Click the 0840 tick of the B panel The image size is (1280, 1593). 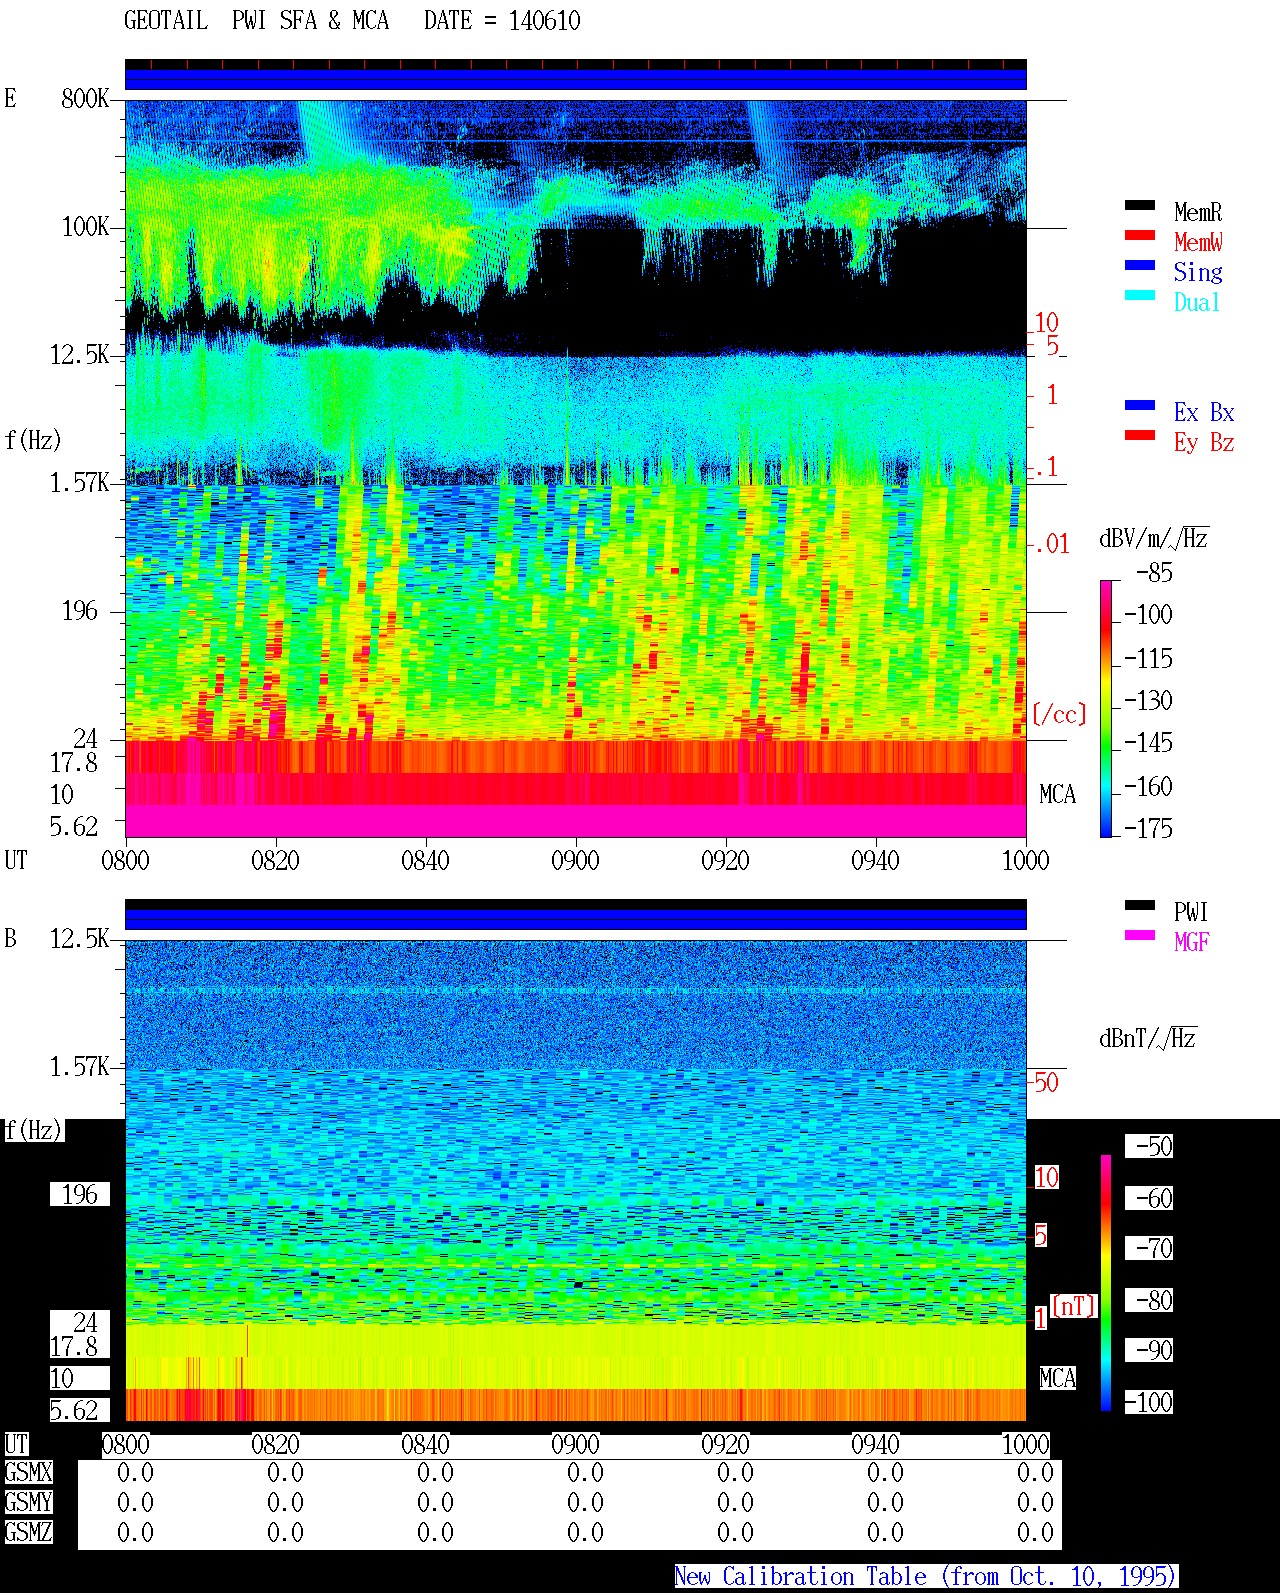425,1445
